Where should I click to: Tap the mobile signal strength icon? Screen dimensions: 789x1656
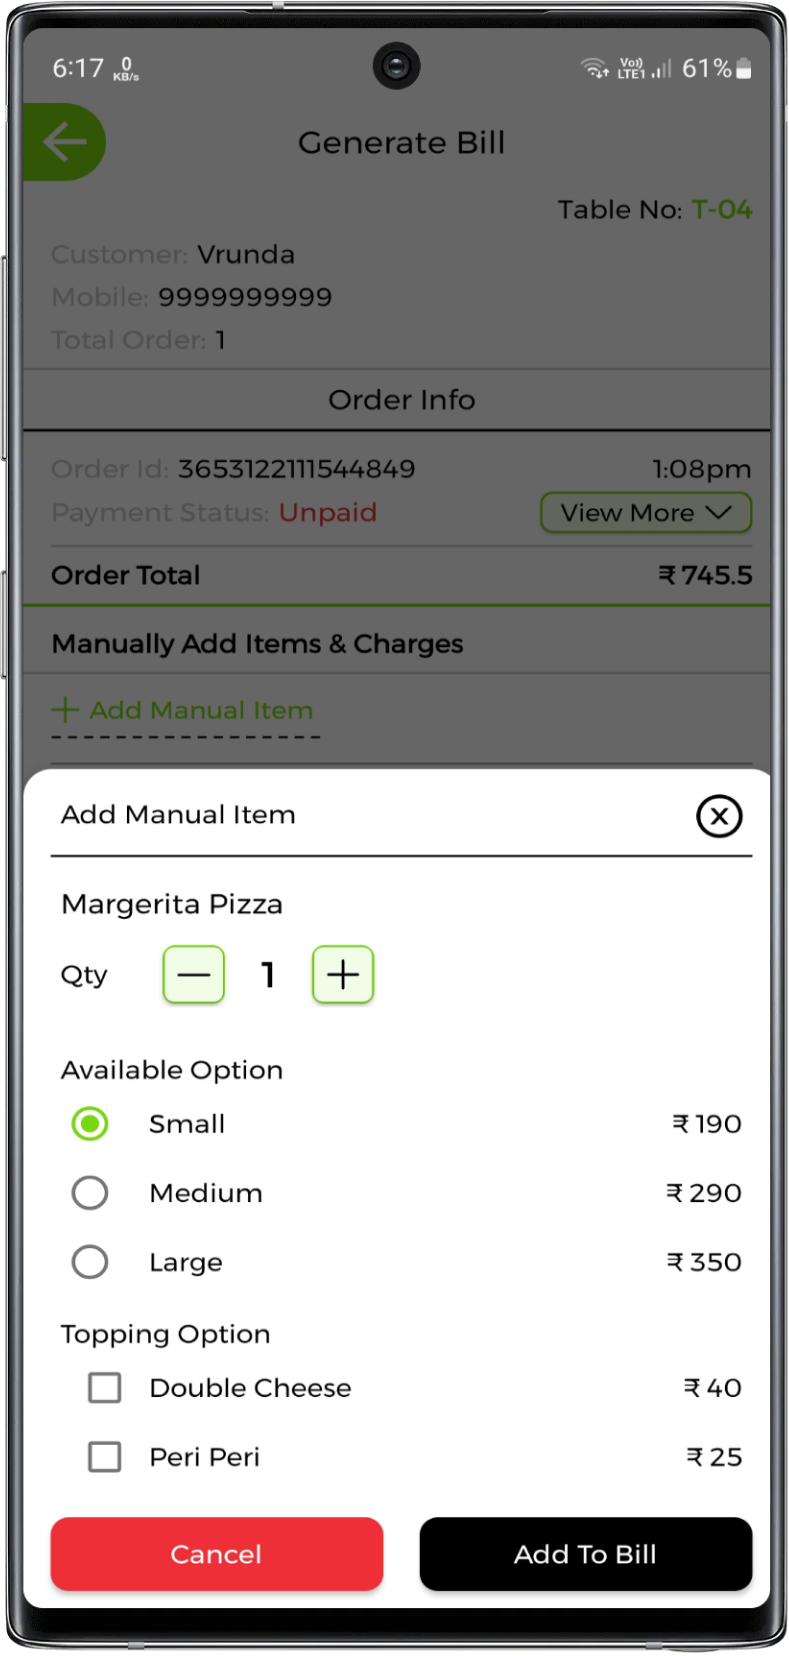662,69
